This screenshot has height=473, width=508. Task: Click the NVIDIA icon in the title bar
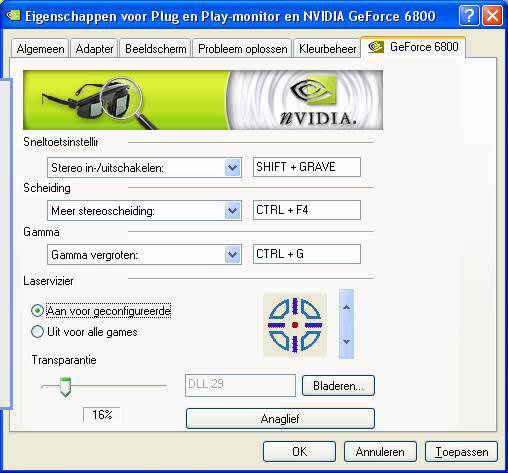[x=13, y=15]
